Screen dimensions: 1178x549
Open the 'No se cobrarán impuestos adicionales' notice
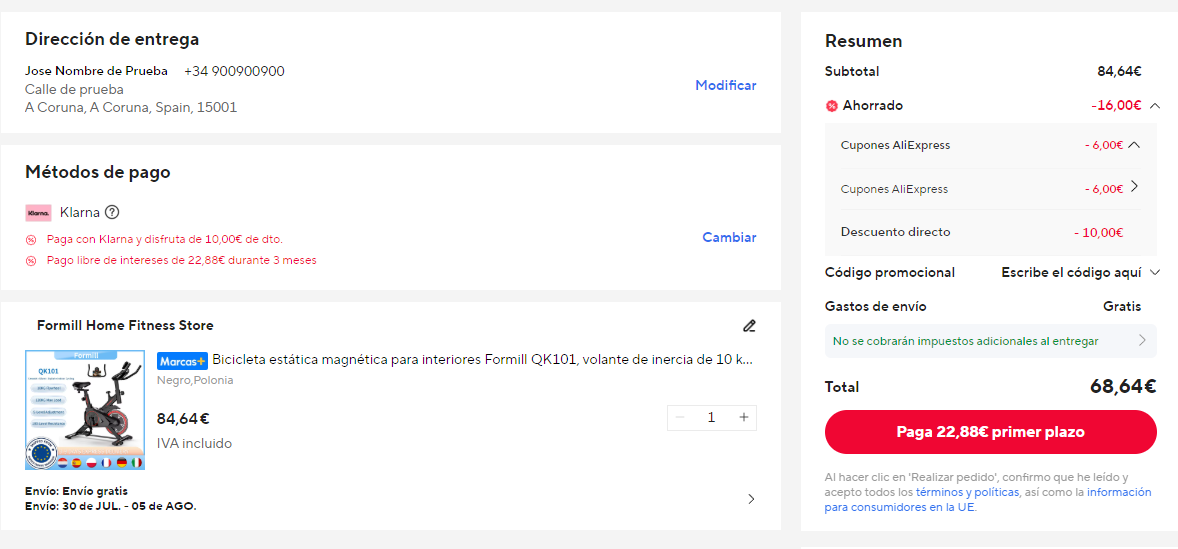tap(990, 341)
